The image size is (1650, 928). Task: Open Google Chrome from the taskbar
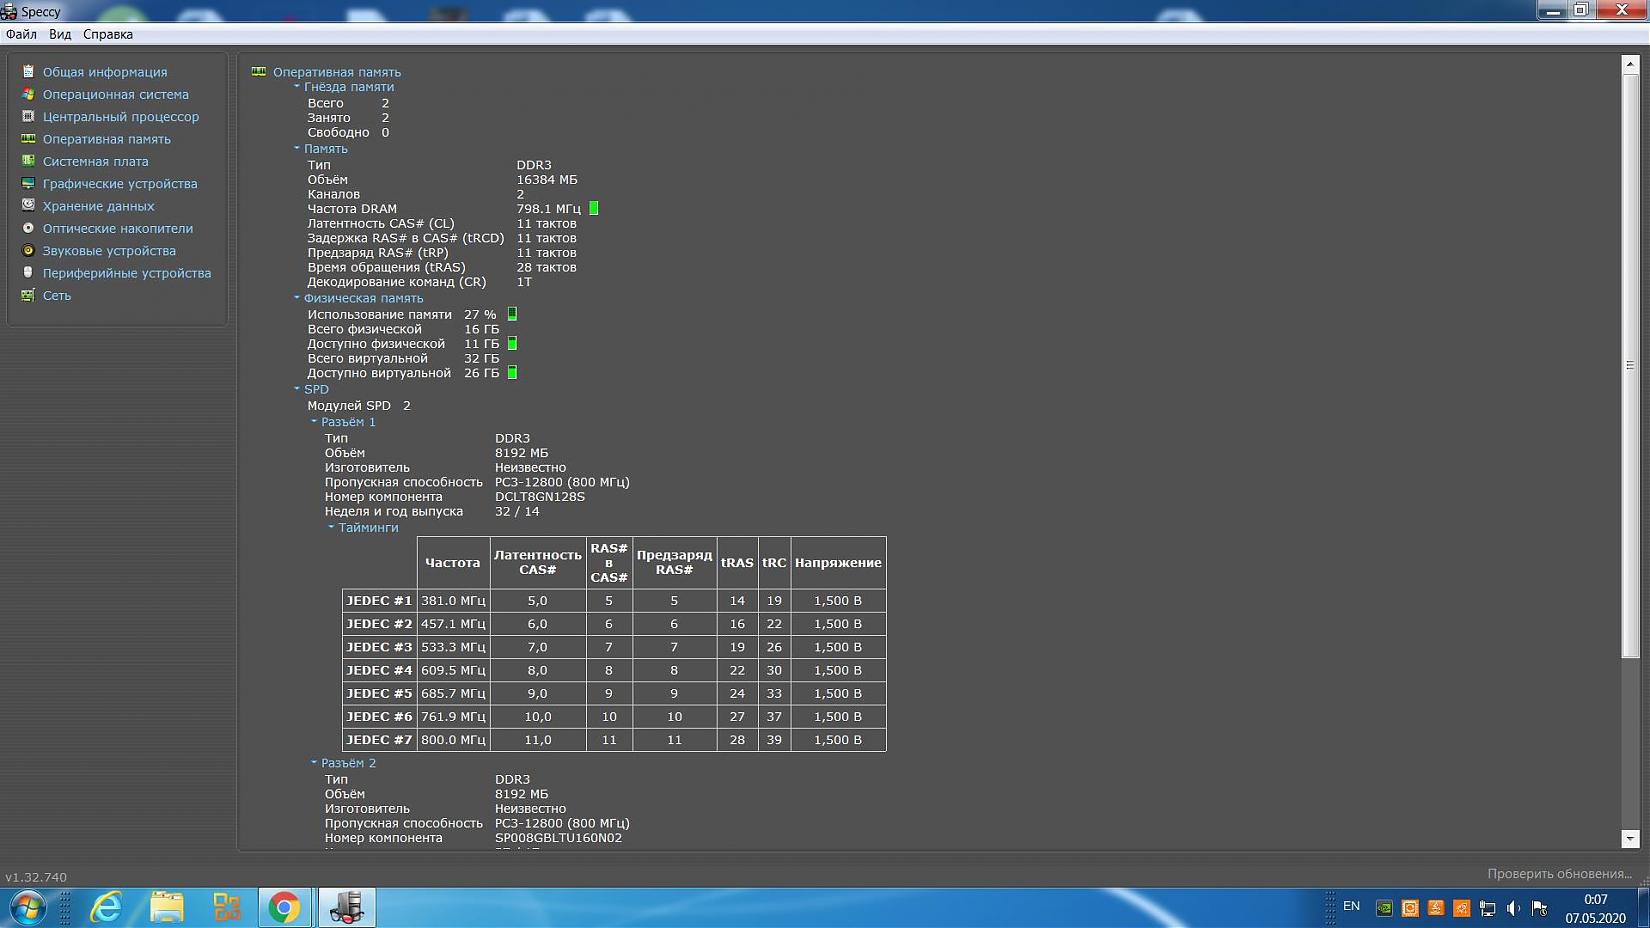pos(284,907)
